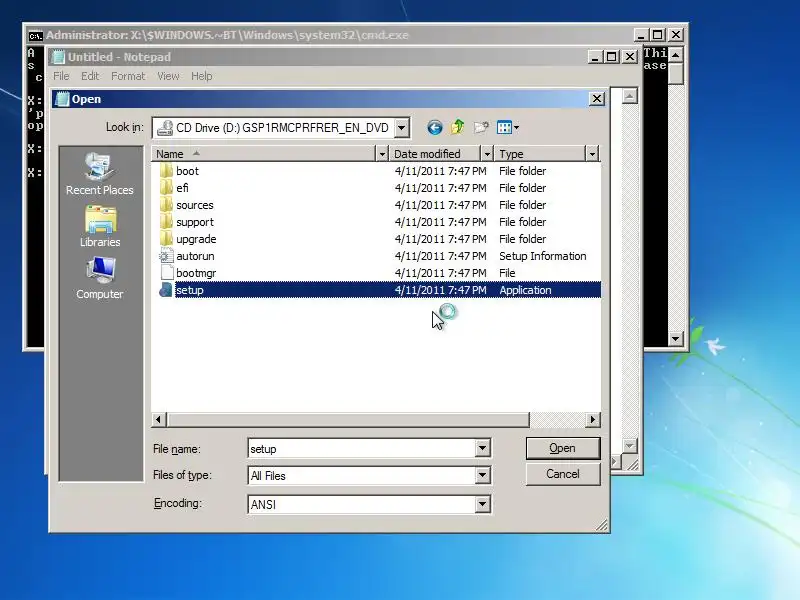Select Computer in the places sidebar

coord(100,279)
